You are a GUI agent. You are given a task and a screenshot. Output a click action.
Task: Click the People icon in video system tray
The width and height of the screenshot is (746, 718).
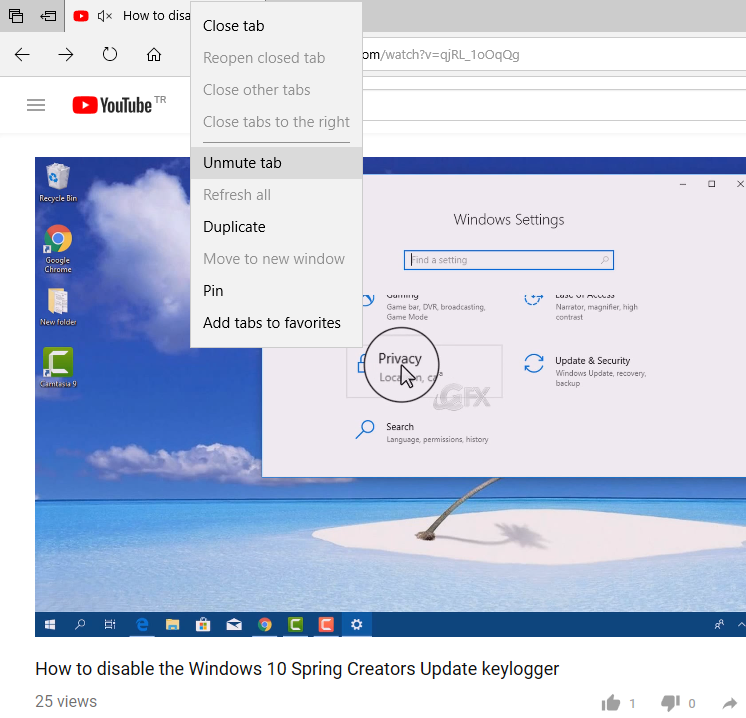(x=719, y=624)
